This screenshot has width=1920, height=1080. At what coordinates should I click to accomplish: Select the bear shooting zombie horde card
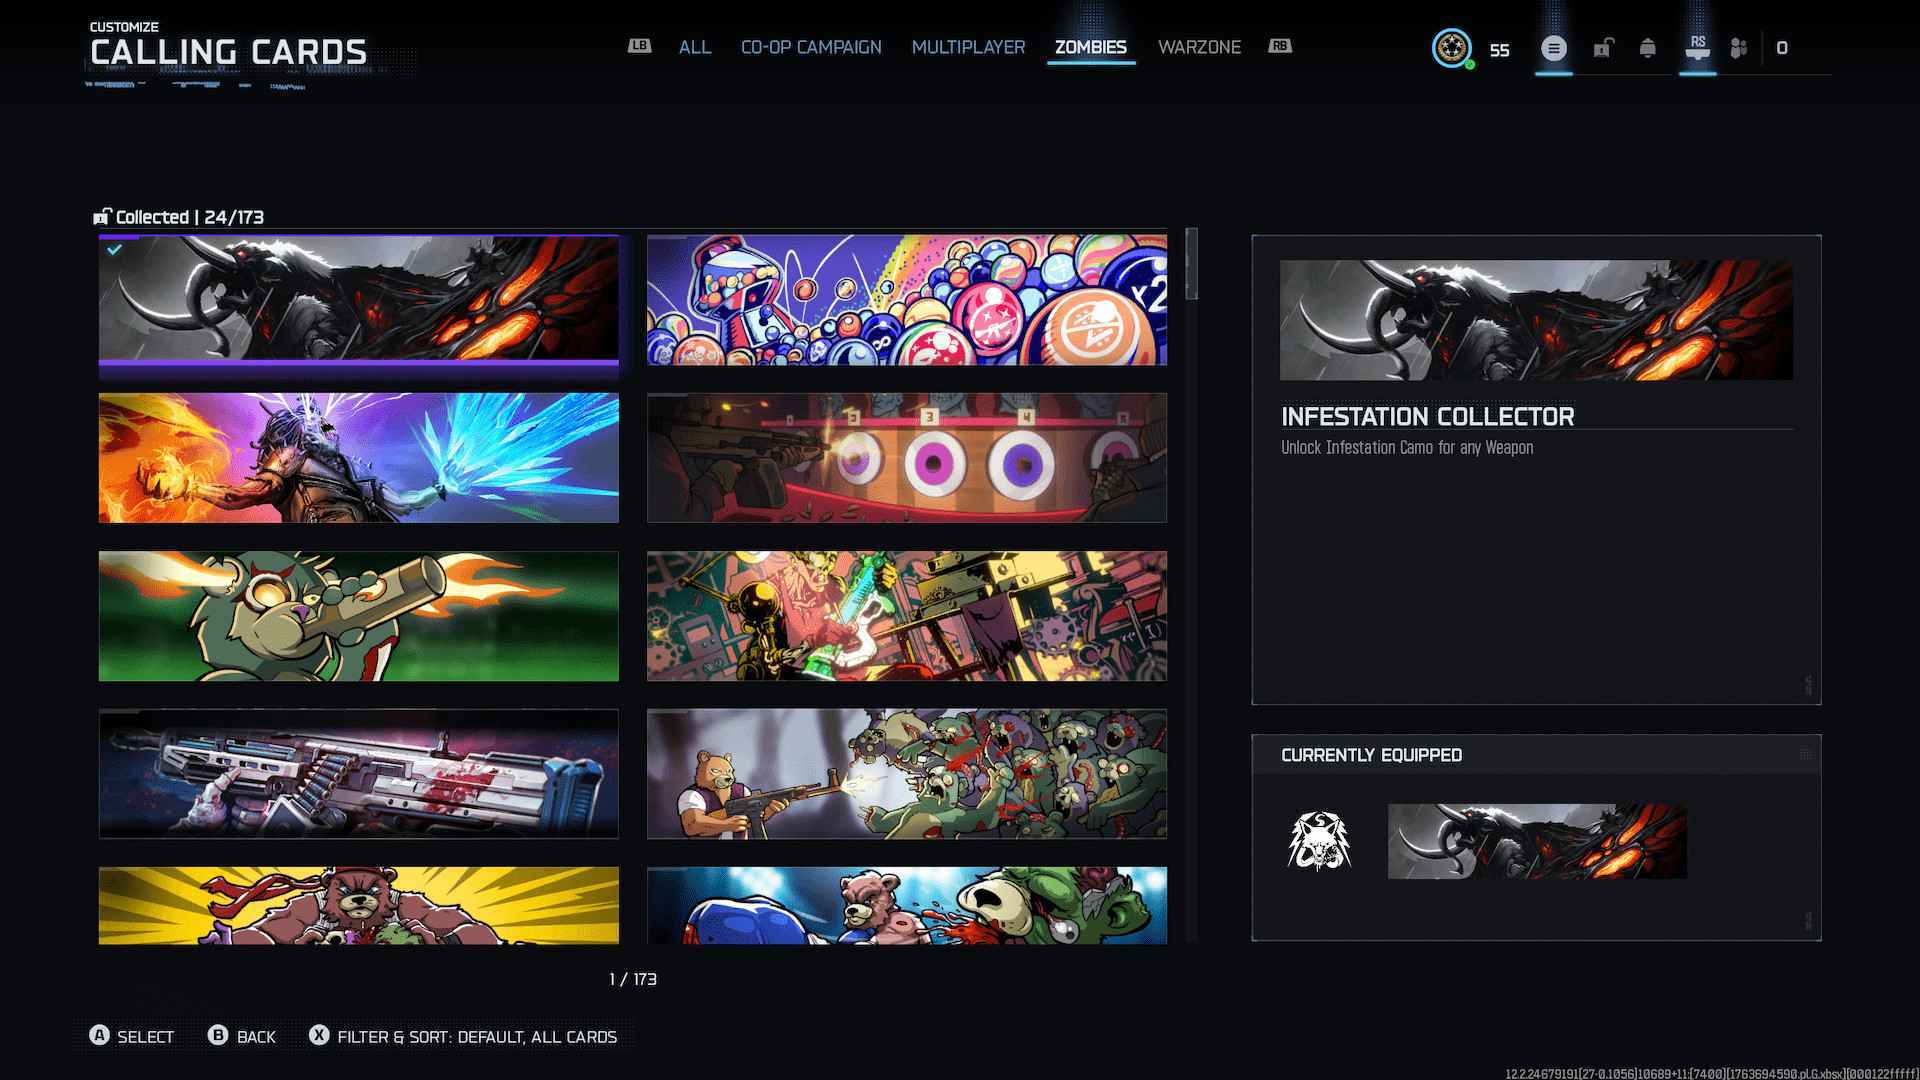[x=907, y=774]
